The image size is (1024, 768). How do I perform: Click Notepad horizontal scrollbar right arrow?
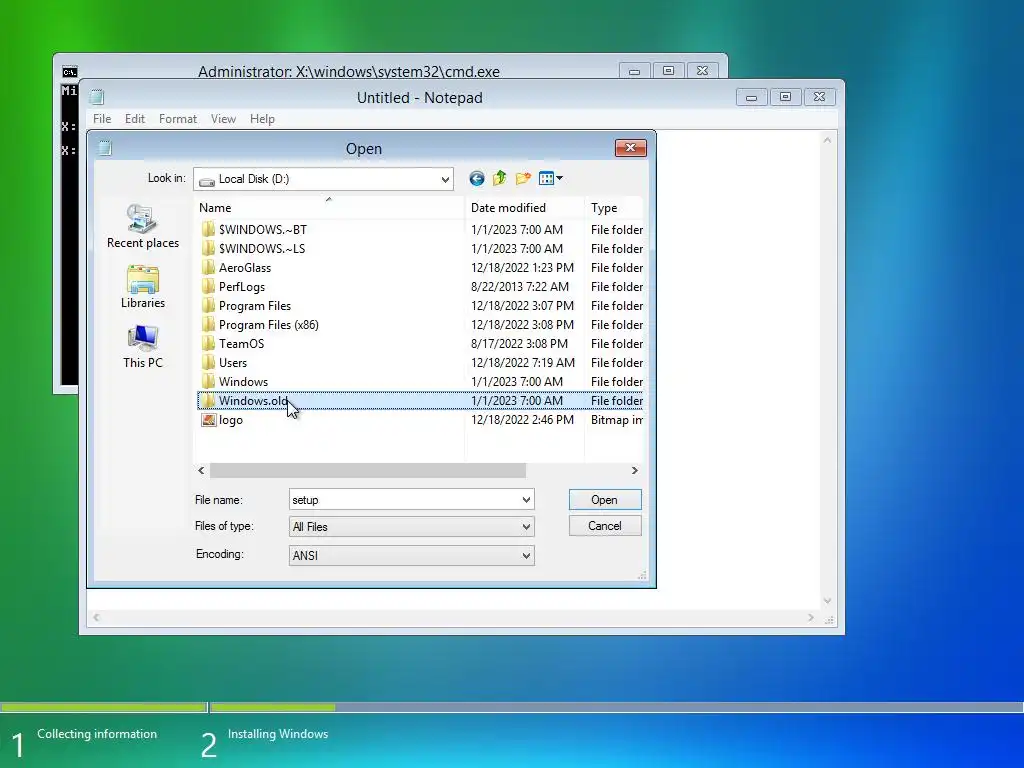click(x=811, y=617)
